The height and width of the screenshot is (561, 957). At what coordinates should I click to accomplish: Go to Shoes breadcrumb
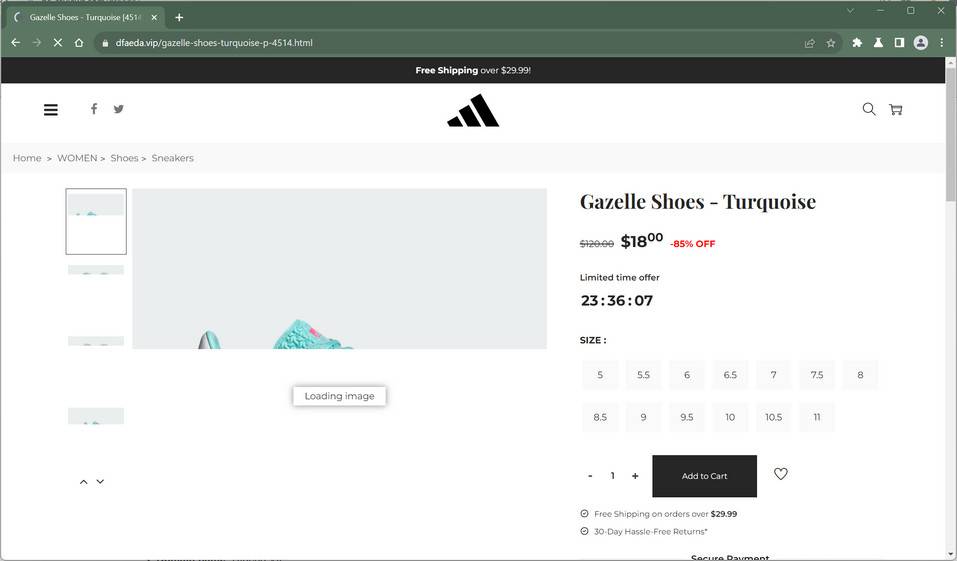pos(124,158)
